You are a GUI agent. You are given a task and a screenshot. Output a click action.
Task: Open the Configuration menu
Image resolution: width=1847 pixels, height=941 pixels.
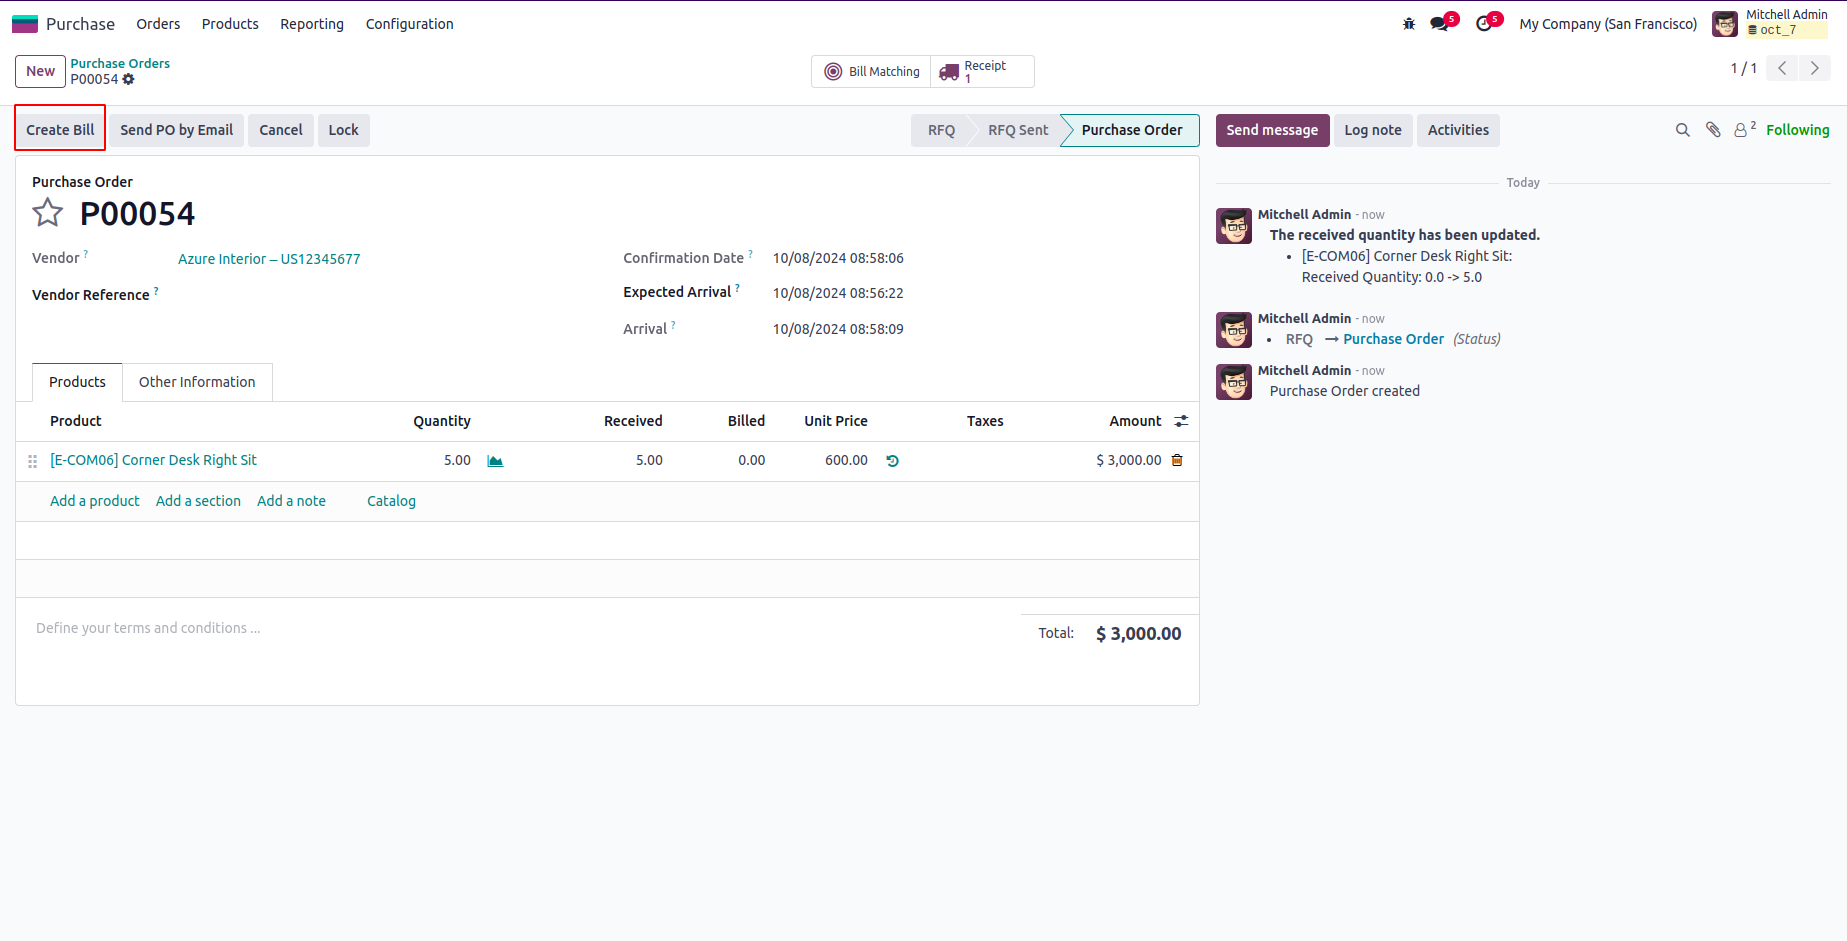coord(410,24)
